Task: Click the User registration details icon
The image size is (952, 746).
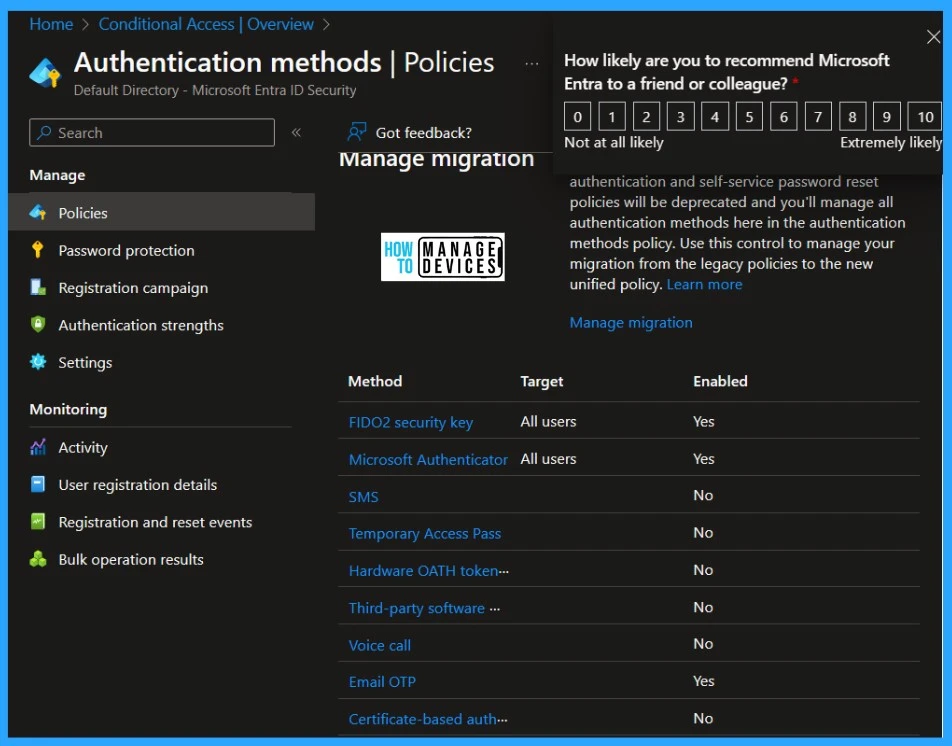Action: [38, 484]
